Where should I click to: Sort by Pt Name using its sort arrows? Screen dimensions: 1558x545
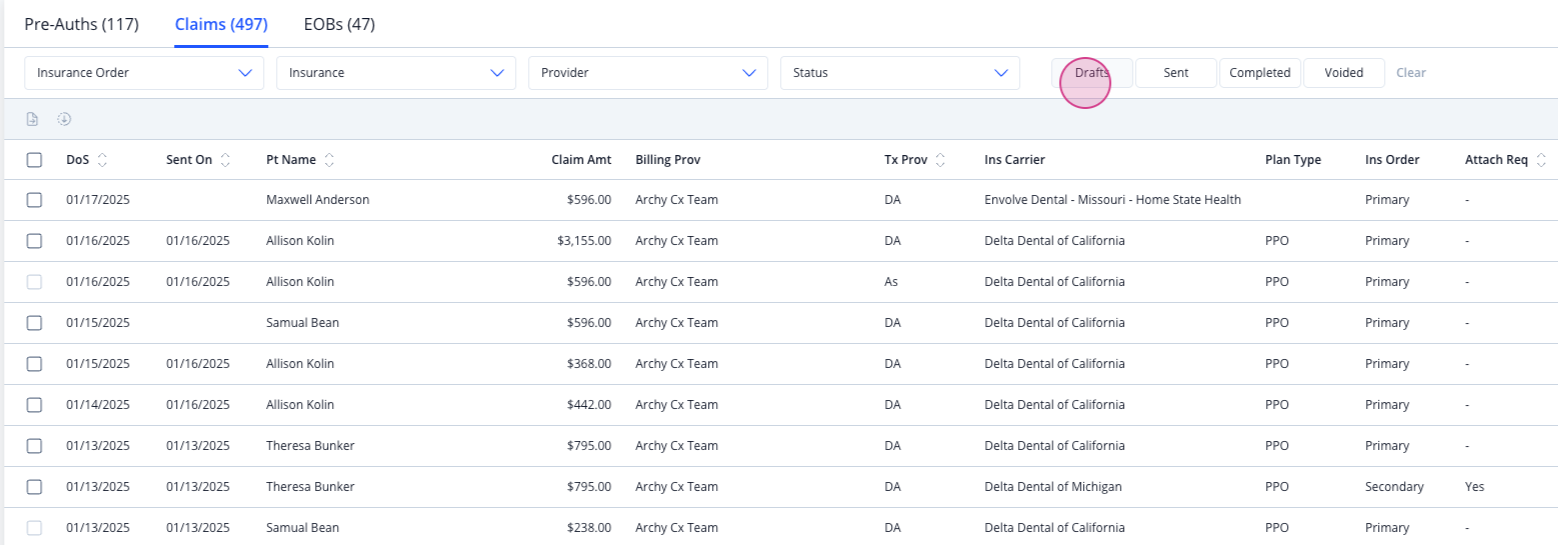(329, 160)
